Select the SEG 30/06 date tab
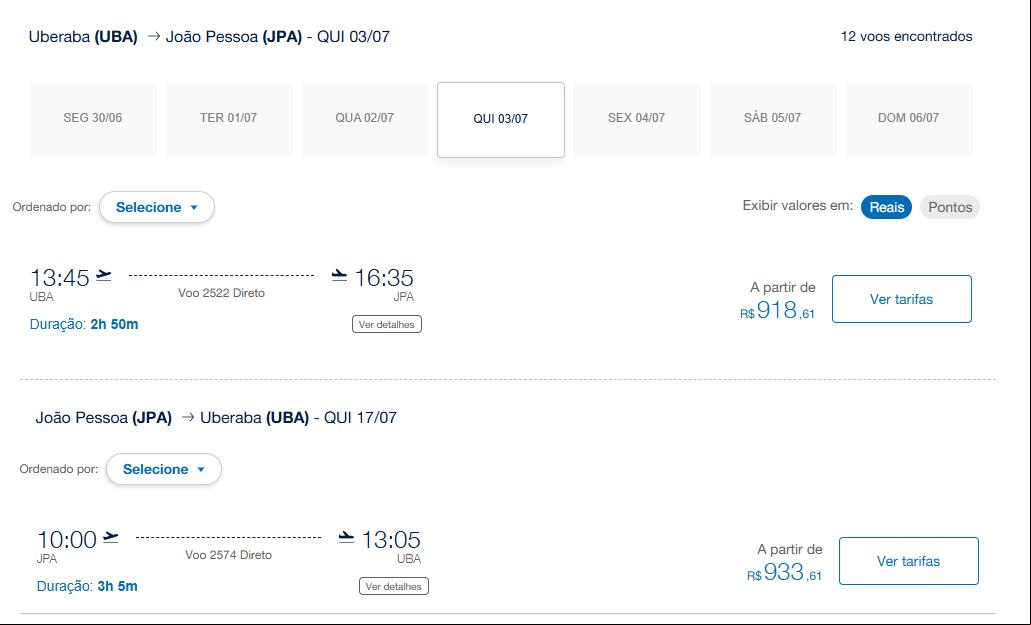The height and width of the screenshot is (625, 1031). click(93, 120)
